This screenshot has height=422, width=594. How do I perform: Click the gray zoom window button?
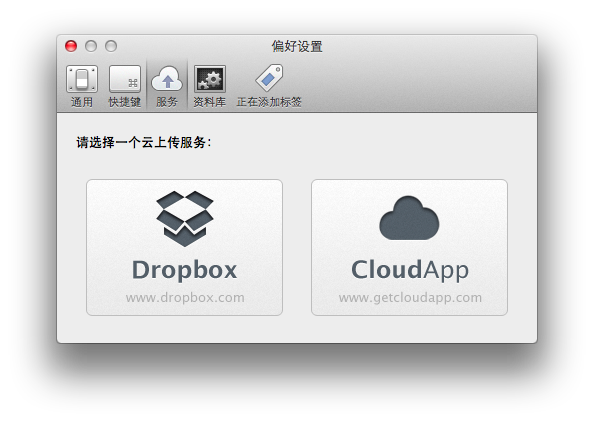click(111, 46)
